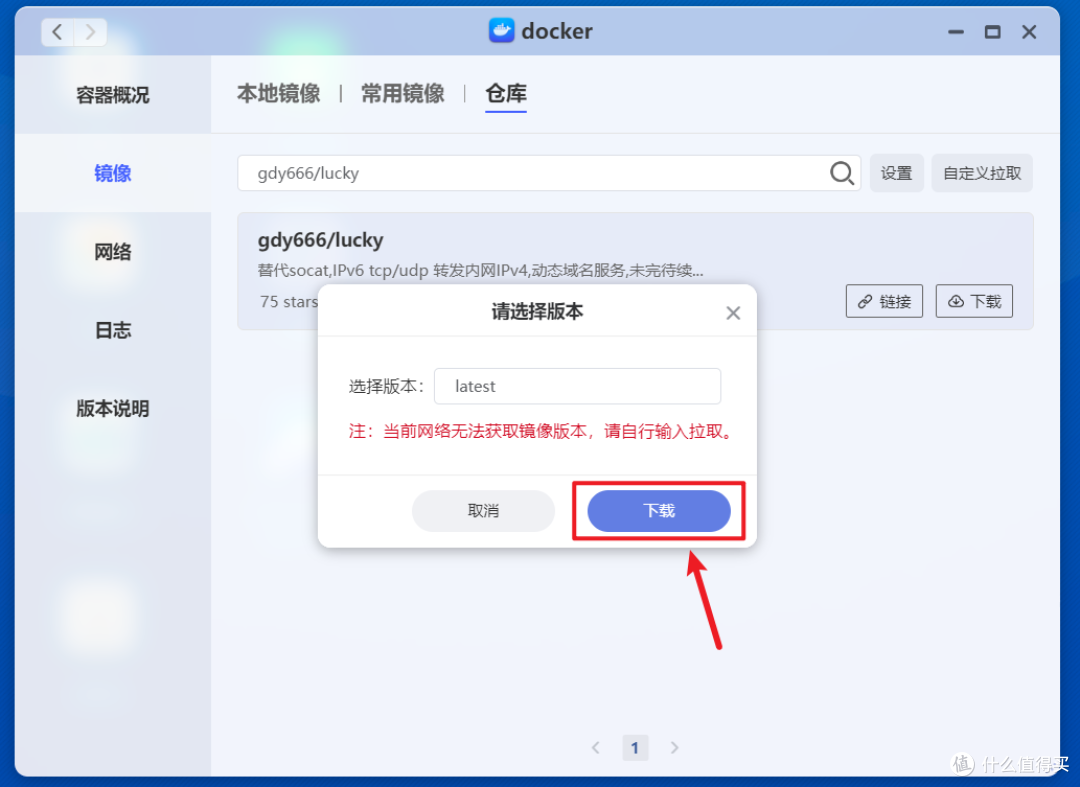The image size is (1080, 787).
Task: Minimize the docker window
Action: pos(955,32)
